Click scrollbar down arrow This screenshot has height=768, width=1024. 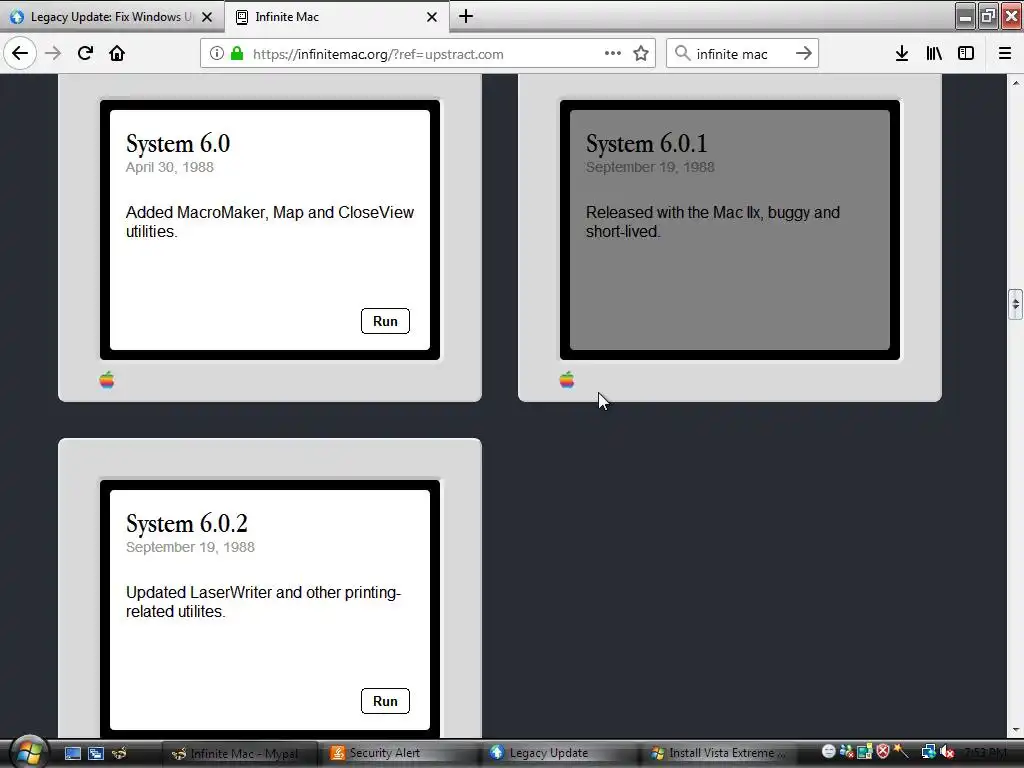click(x=1016, y=729)
